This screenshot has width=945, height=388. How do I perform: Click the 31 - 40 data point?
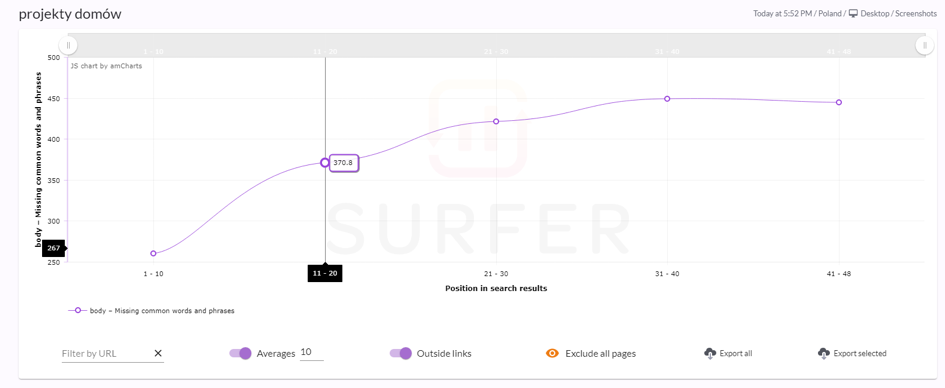[x=667, y=99]
